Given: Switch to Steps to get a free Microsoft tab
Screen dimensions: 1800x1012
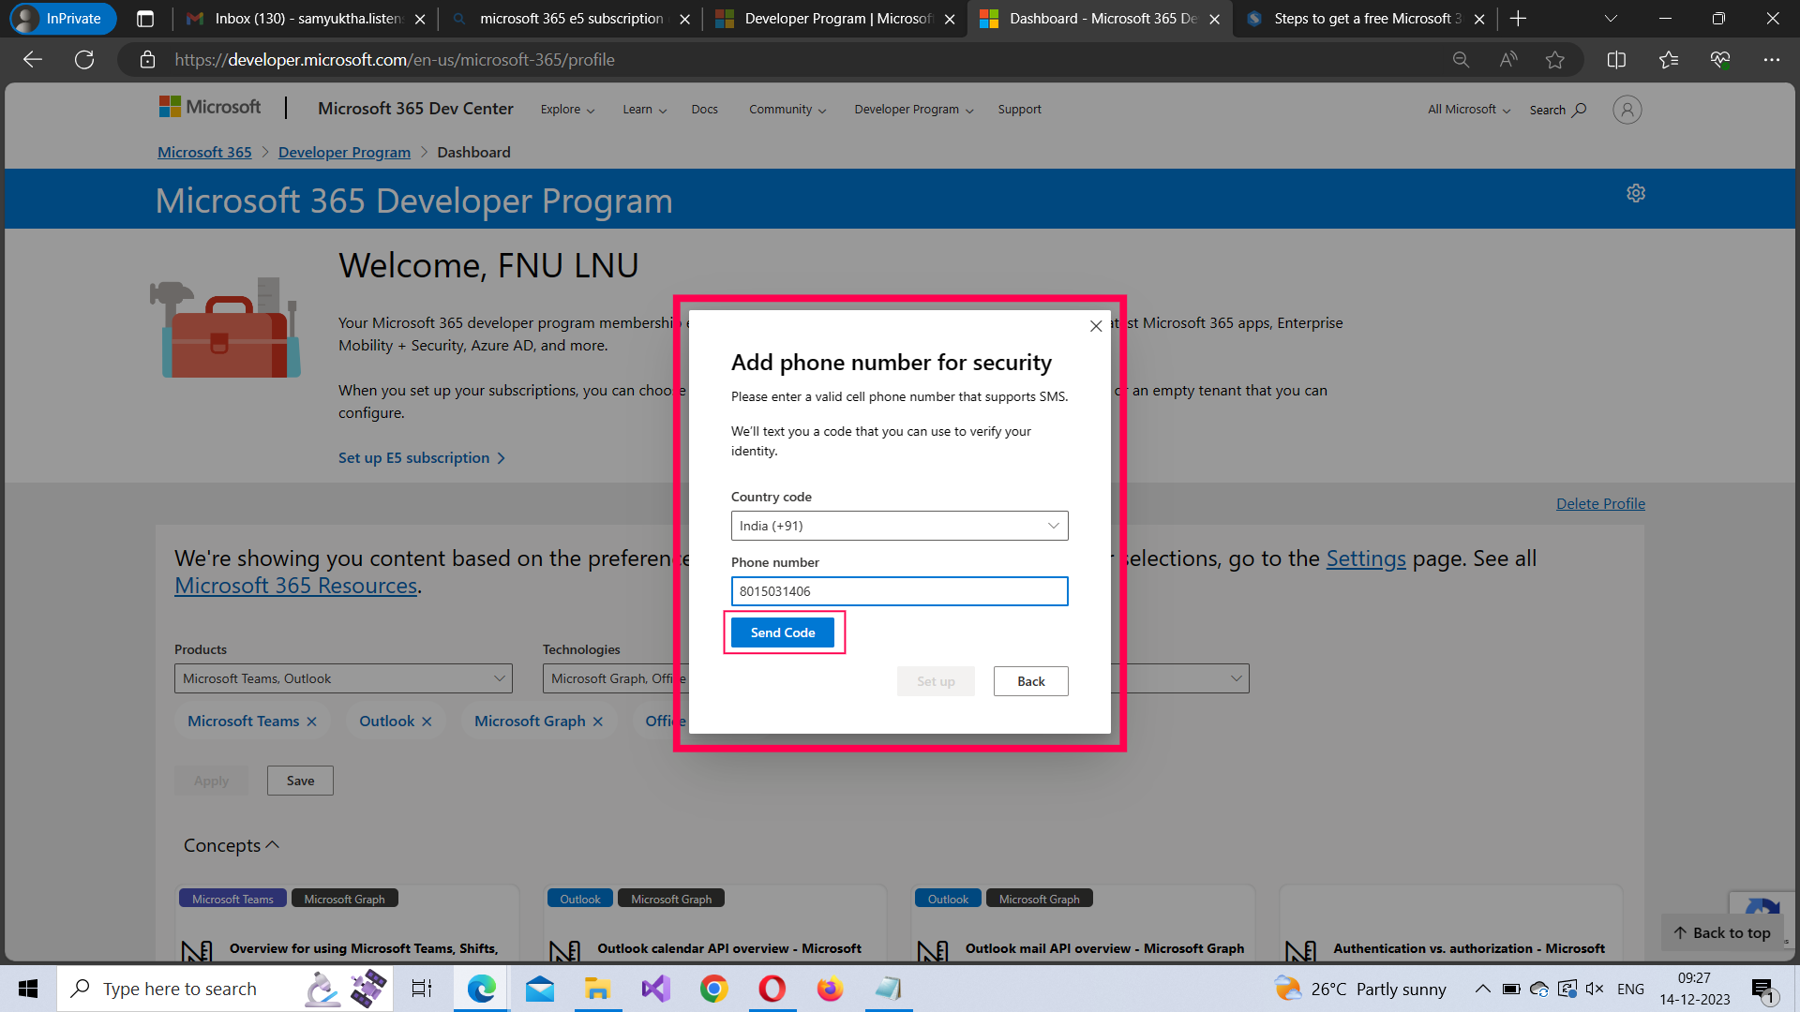Looking at the screenshot, I should click(1364, 18).
